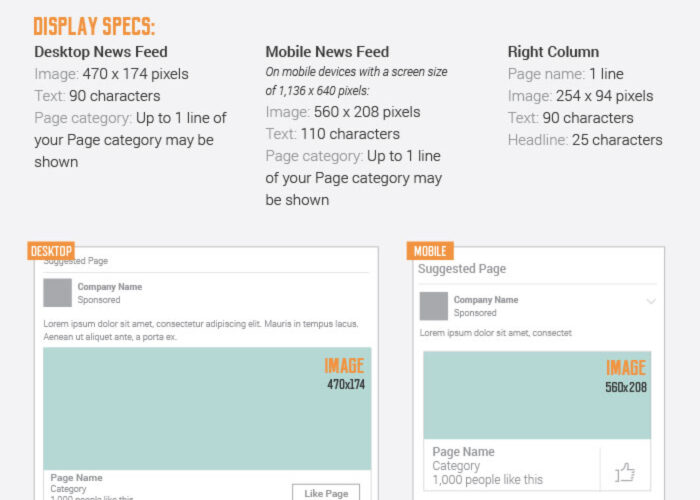Click the 470x174 teal image placeholder
Viewport: 700px width, 500px height.
pos(207,408)
